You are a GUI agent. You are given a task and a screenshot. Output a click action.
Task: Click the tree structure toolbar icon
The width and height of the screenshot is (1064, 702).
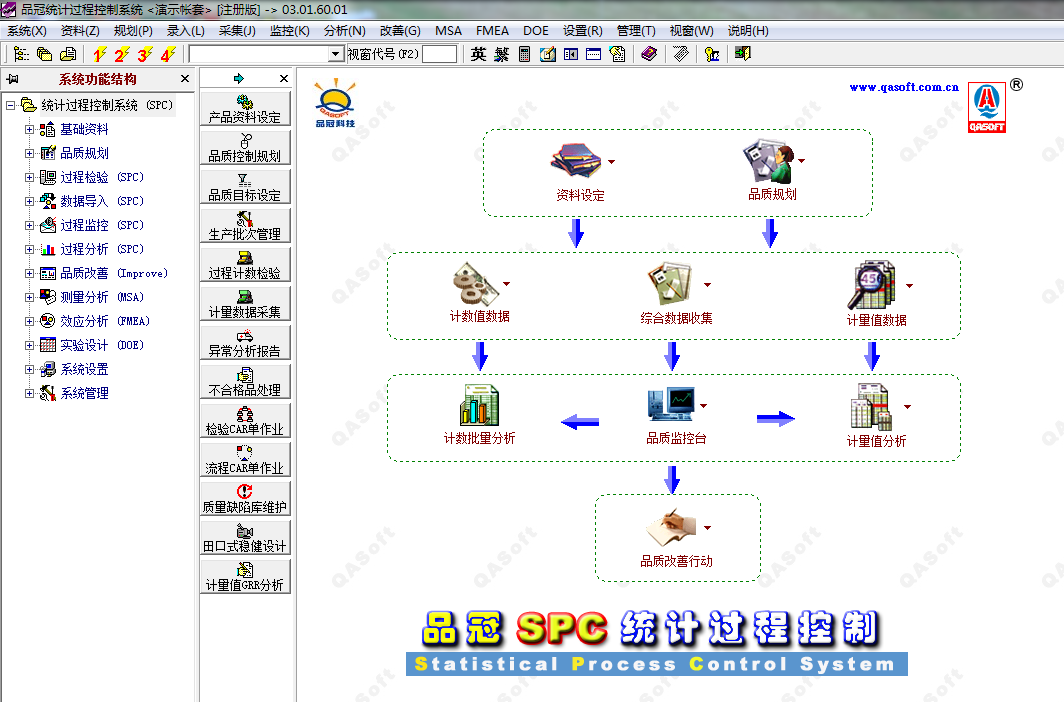(21, 54)
